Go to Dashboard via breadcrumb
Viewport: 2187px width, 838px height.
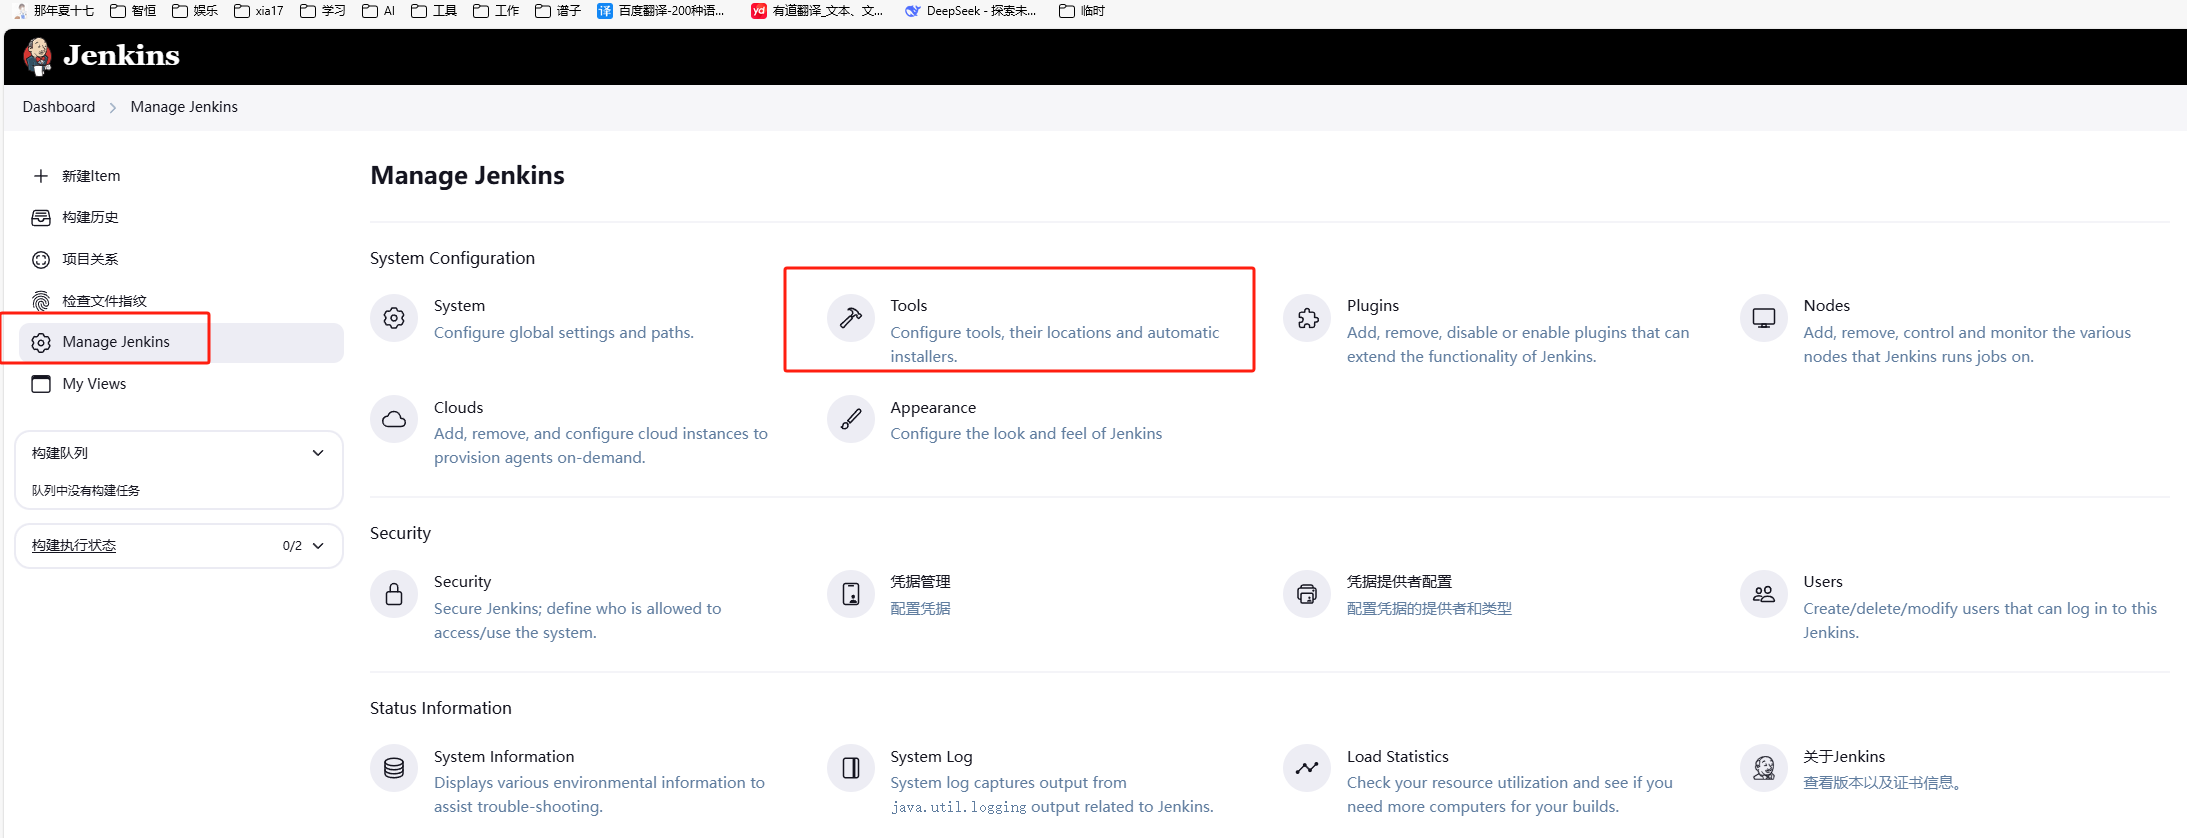(x=59, y=107)
